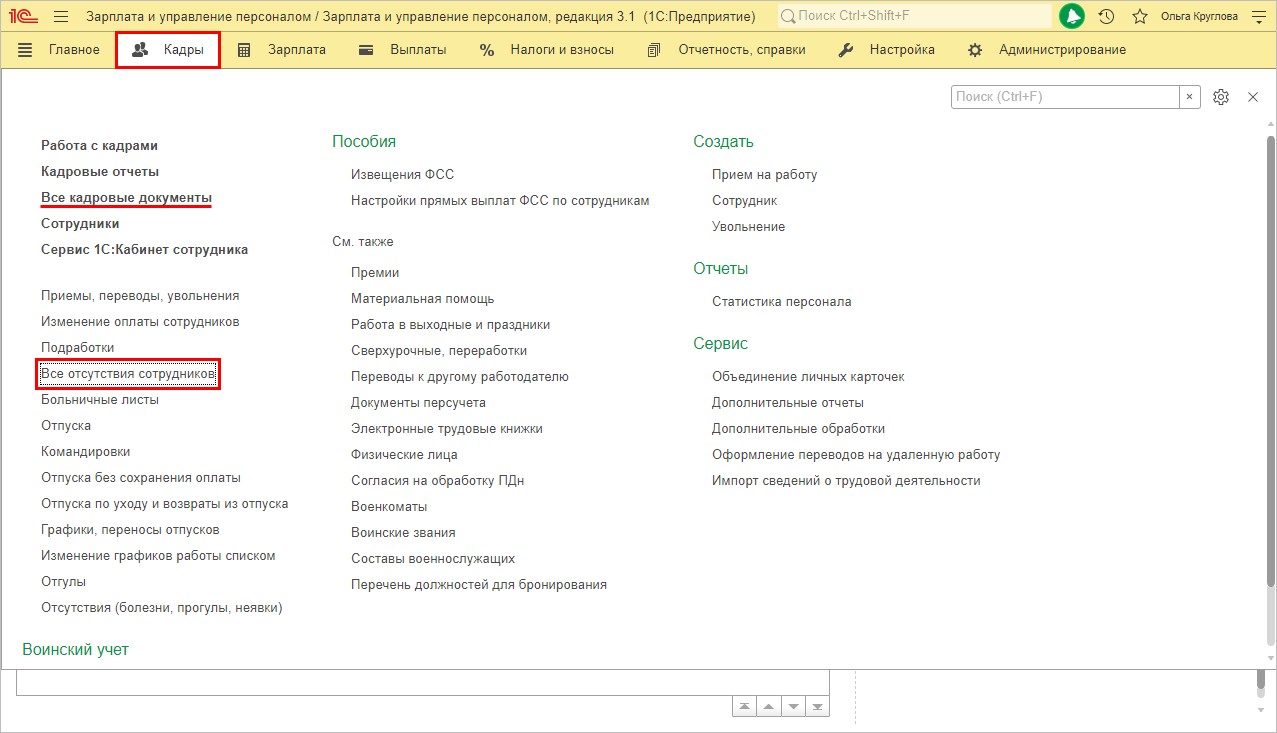Click the menu panel vertical scrollbar

coord(1271,362)
